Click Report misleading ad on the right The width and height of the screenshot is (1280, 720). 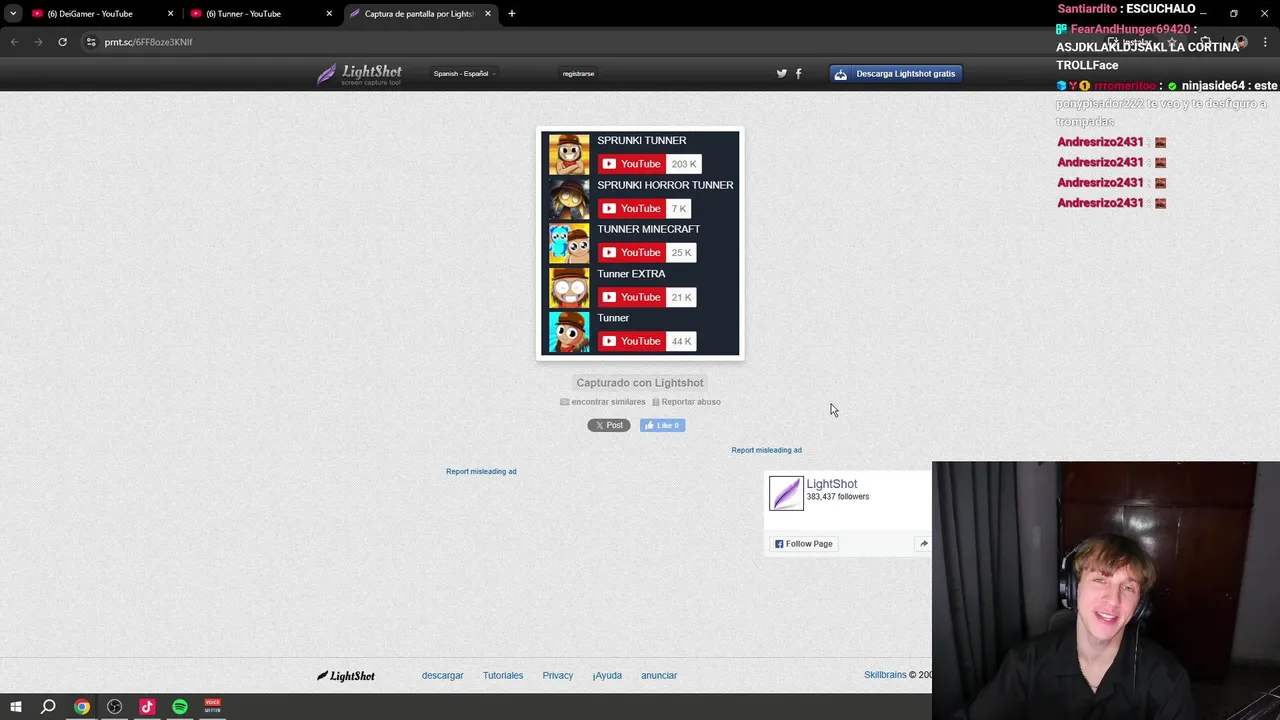766,450
